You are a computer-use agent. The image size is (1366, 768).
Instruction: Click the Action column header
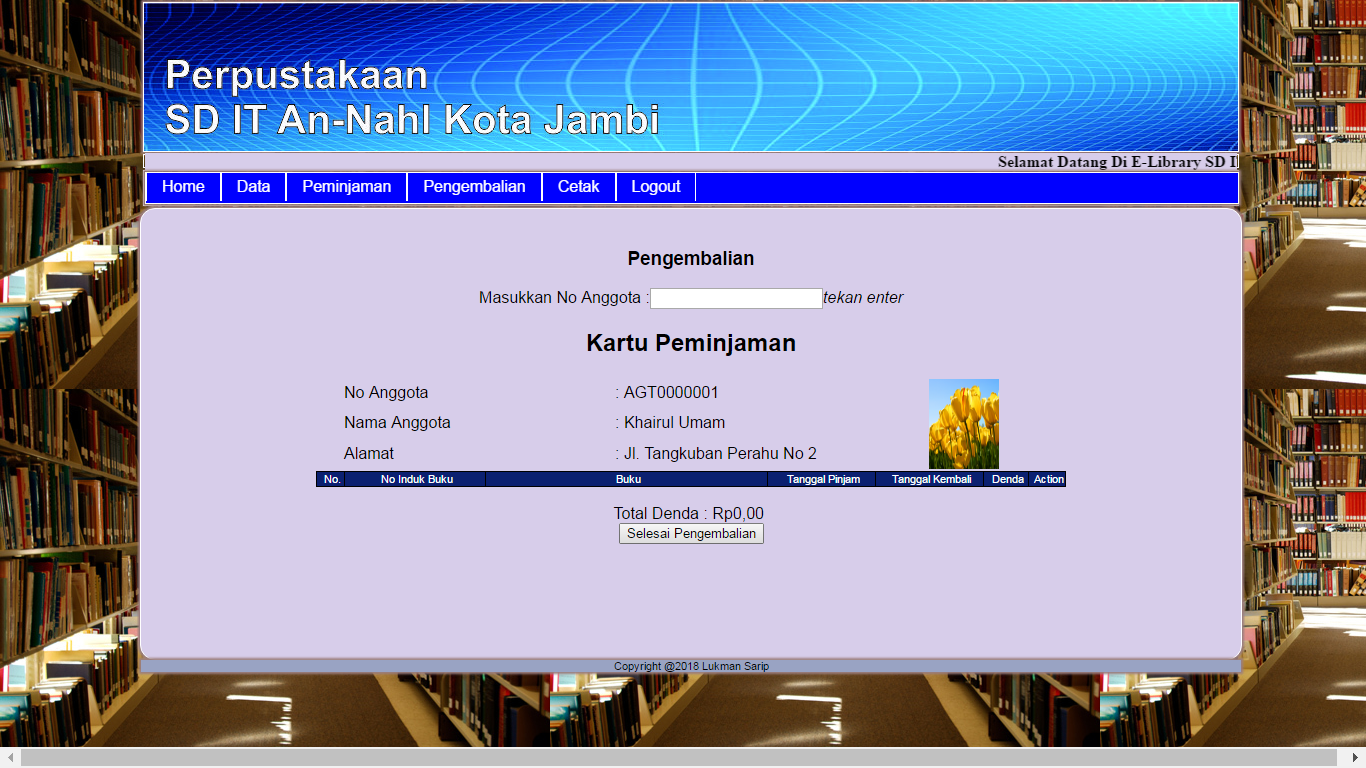(1048, 480)
